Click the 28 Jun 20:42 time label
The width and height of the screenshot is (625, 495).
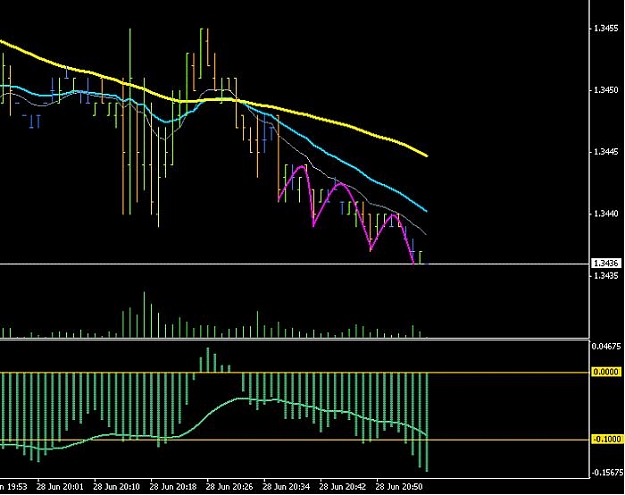[x=343, y=487]
